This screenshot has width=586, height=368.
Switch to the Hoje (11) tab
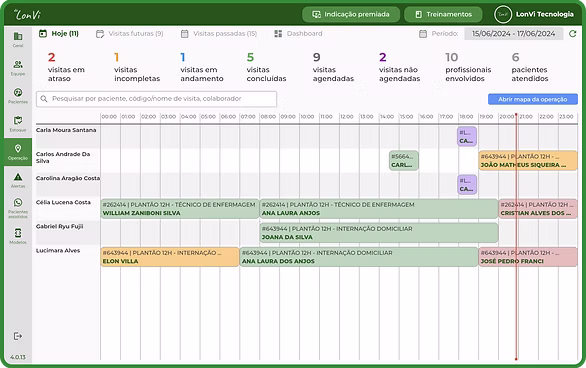pos(59,34)
